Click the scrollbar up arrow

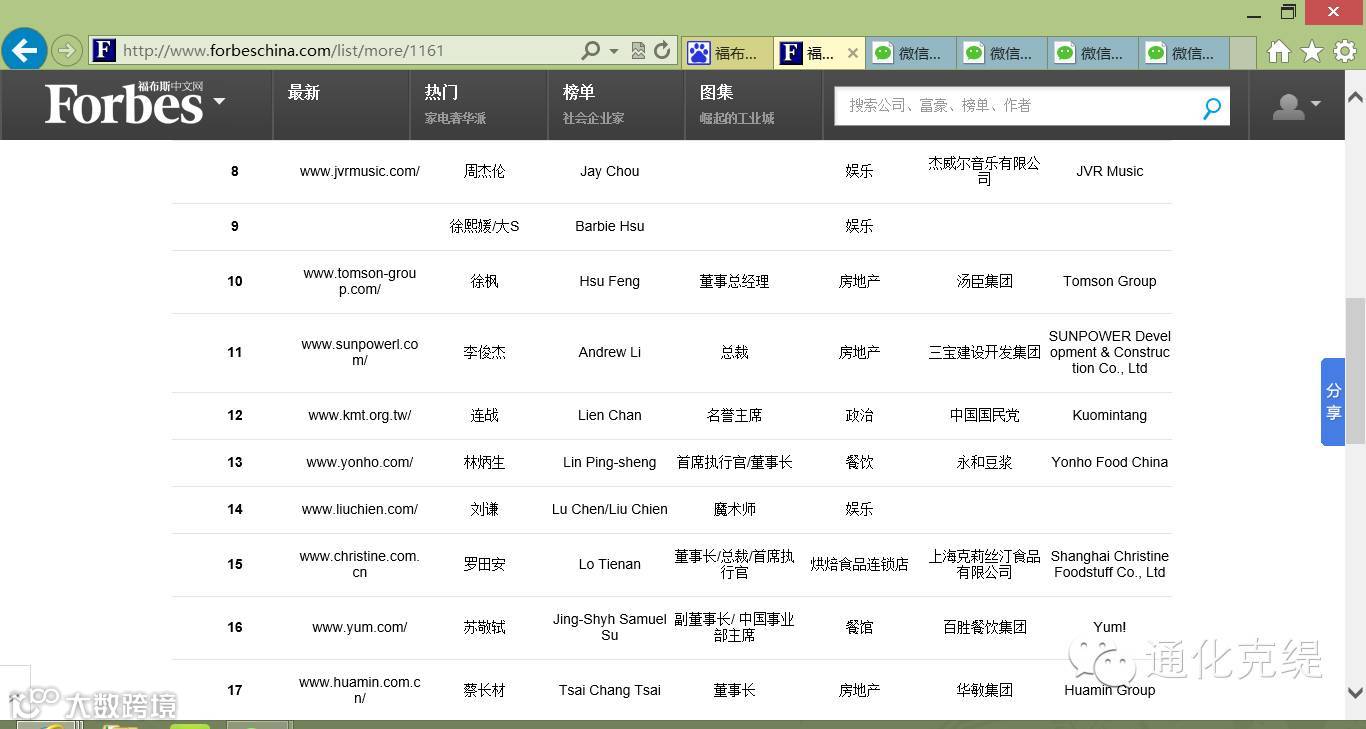coord(1355,97)
